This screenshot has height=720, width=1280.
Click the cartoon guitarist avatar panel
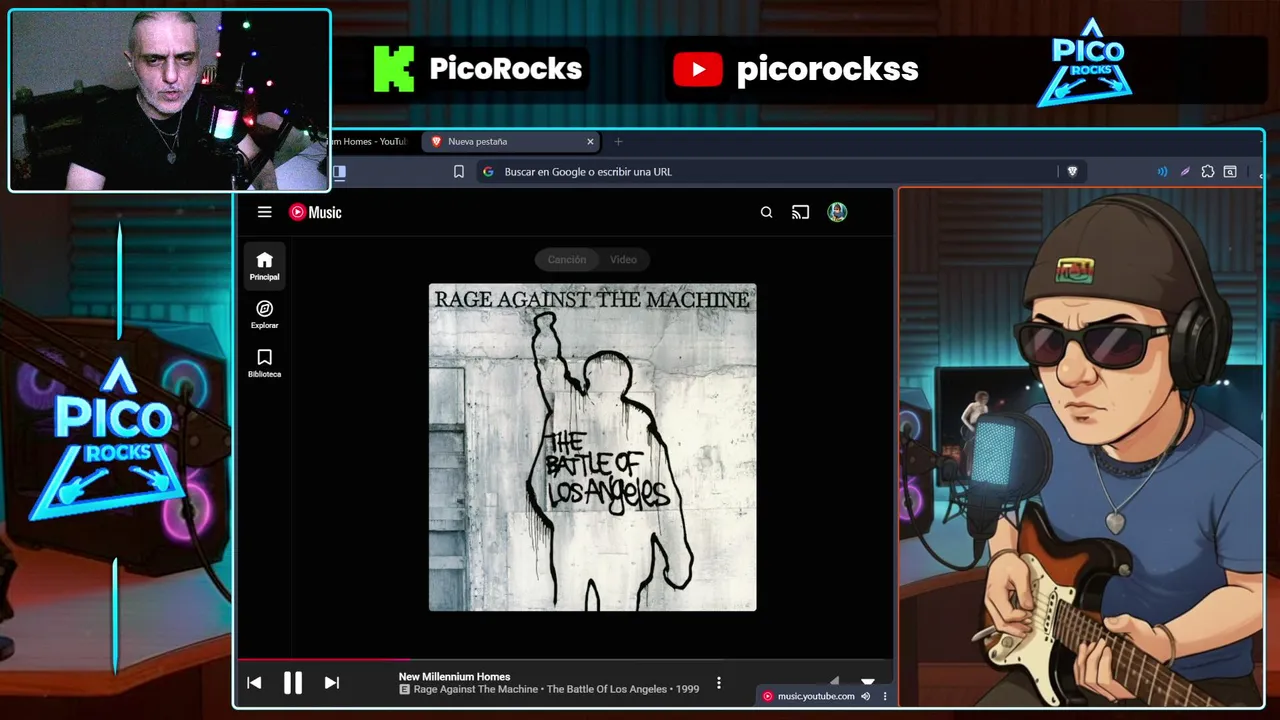tap(1080, 447)
